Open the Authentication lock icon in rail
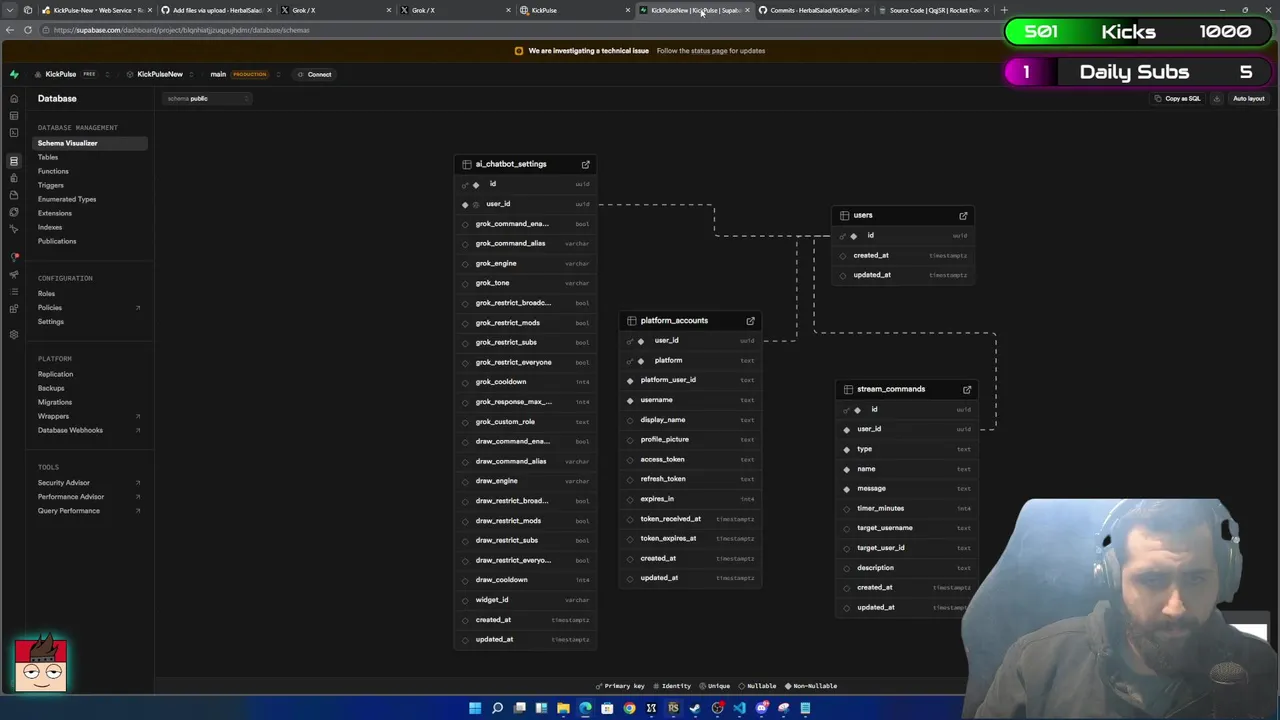Image resolution: width=1280 pixels, height=720 pixels. pos(14,178)
